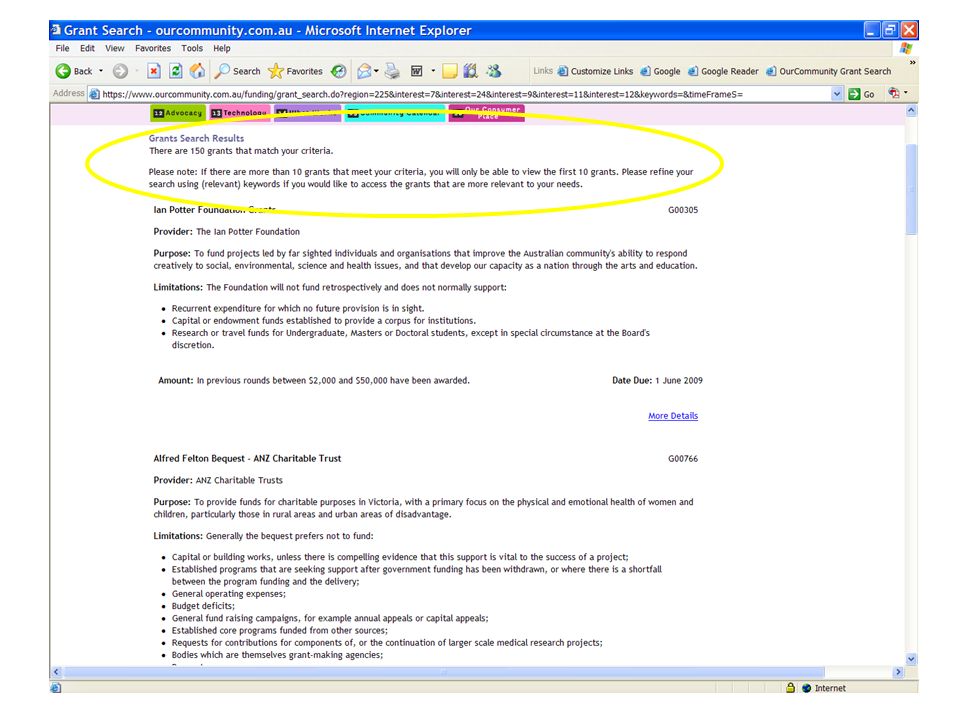Image resolution: width=960 pixels, height=720 pixels.
Task: Click the vertical scrollbar up arrow
Action: coord(911,111)
